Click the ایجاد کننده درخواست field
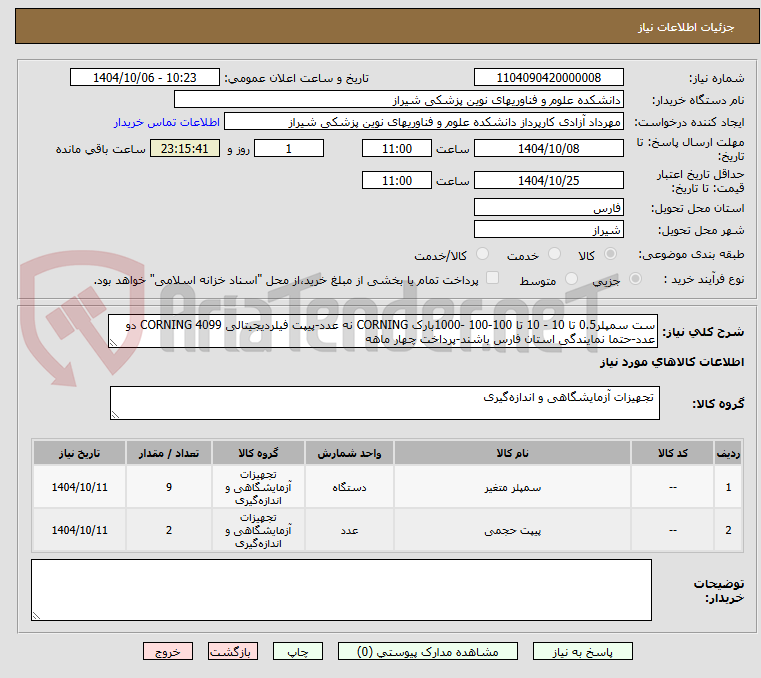 click(423, 122)
